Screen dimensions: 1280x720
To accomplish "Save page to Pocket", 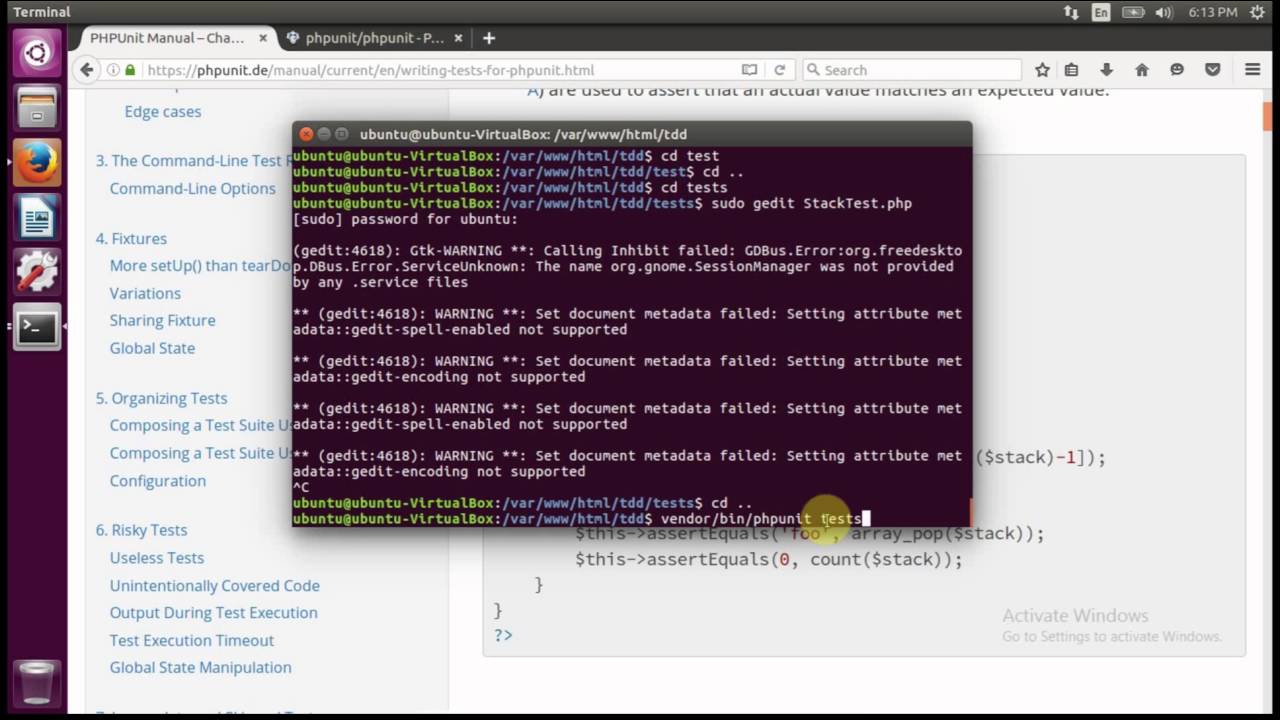I will (1212, 70).
